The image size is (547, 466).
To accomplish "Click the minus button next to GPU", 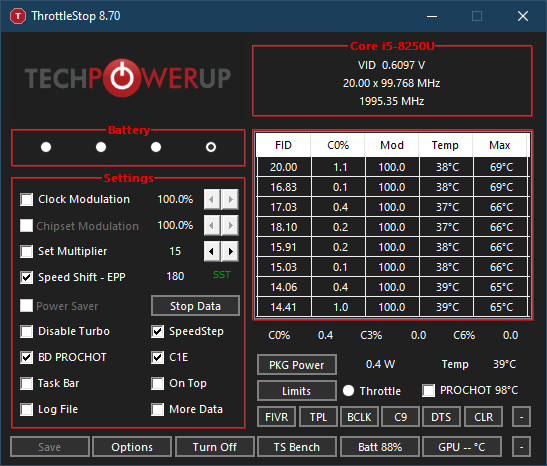I will click(522, 447).
